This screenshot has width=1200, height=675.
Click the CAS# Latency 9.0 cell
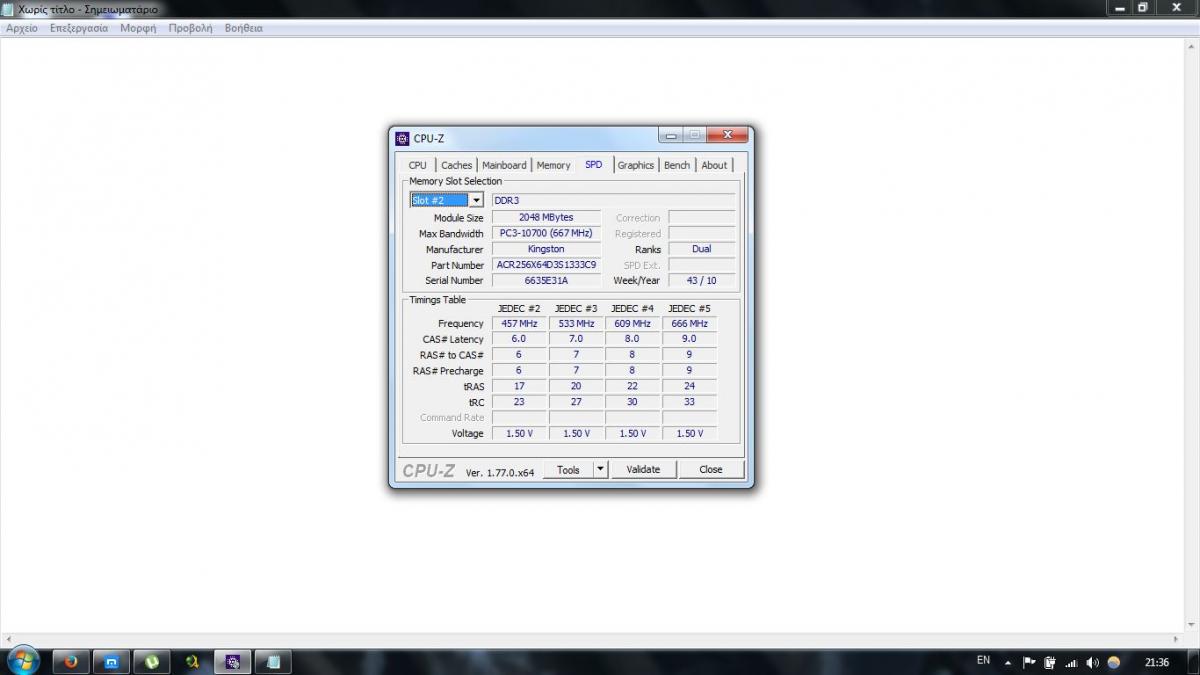(689, 339)
